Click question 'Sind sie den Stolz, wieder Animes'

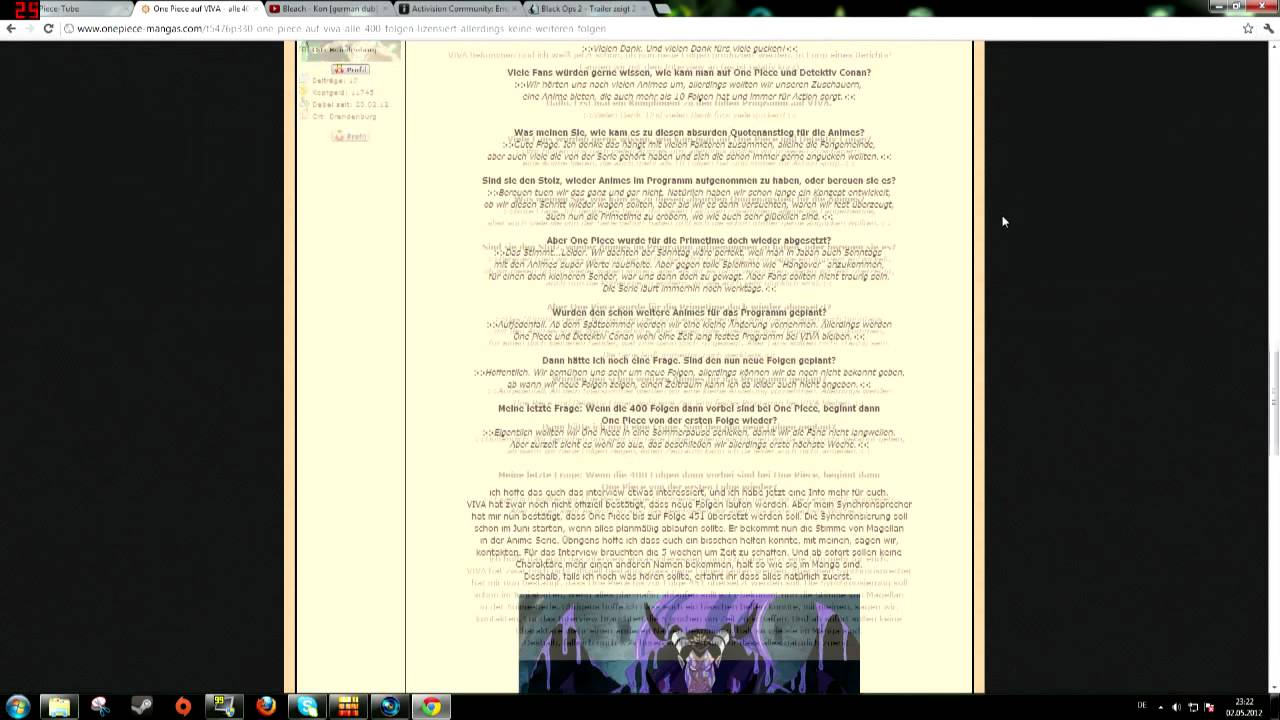[x=689, y=180]
